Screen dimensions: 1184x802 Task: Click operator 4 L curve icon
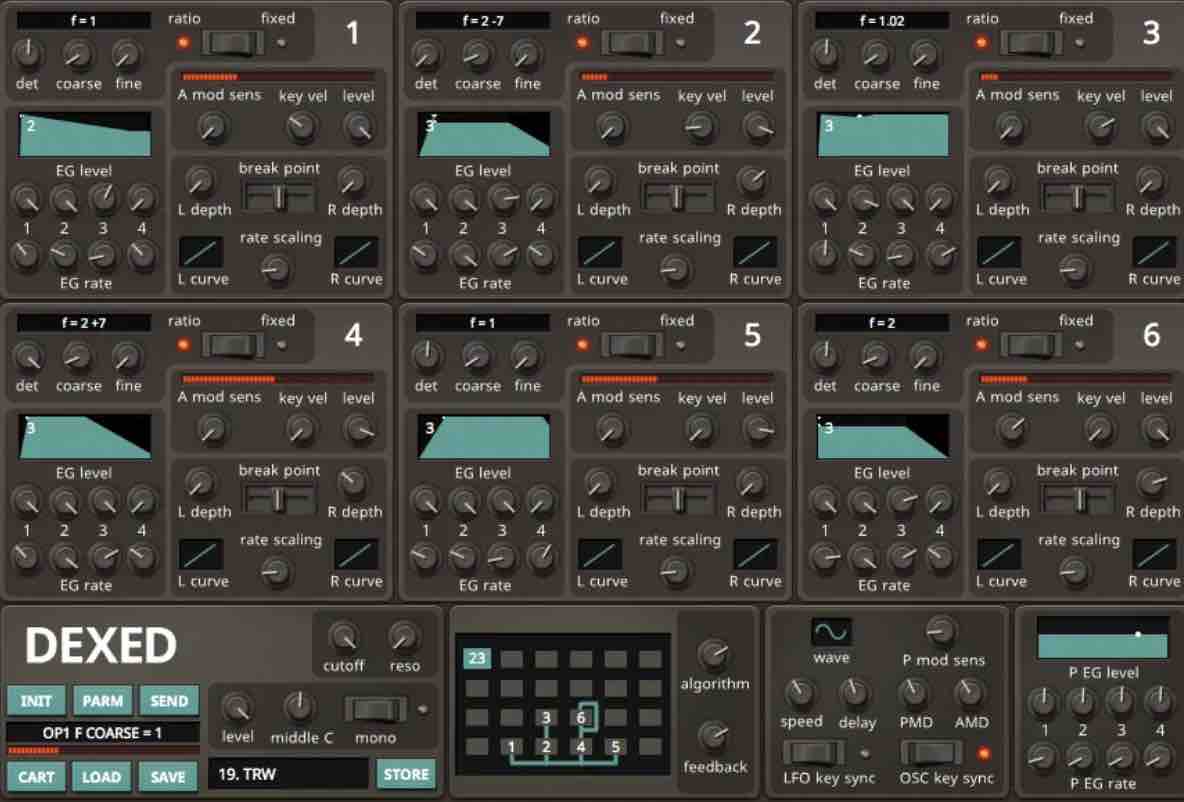tap(201, 554)
